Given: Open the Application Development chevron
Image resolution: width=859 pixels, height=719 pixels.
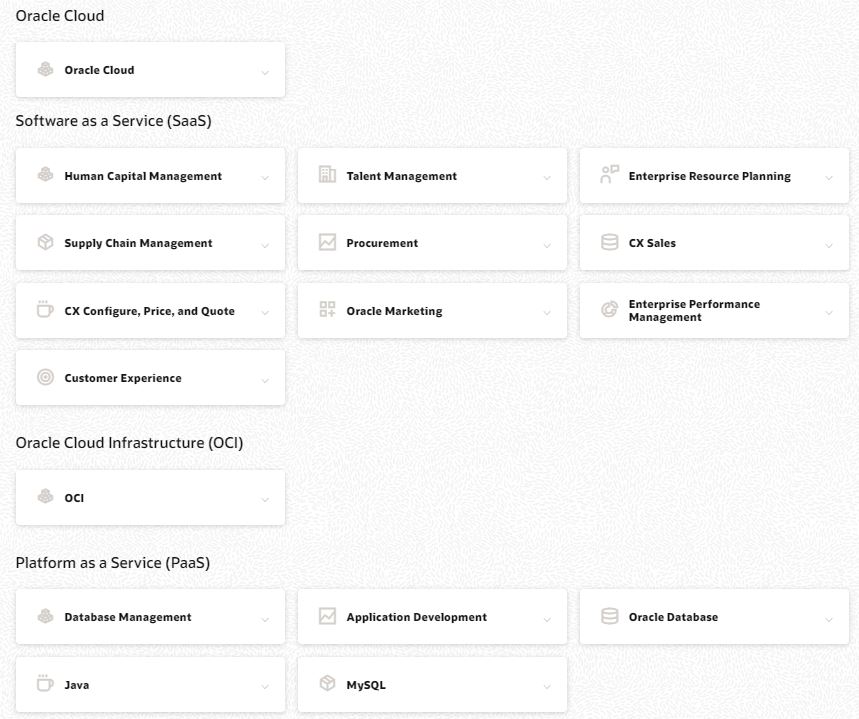Looking at the screenshot, I should (x=547, y=620).
